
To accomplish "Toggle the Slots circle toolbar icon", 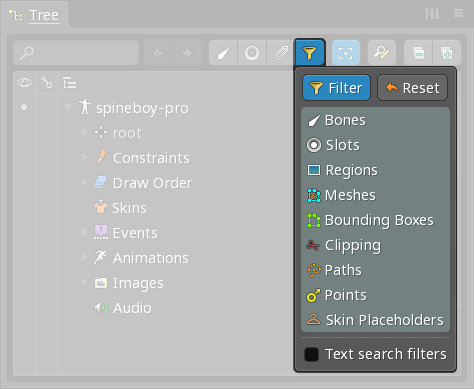I will (252, 53).
